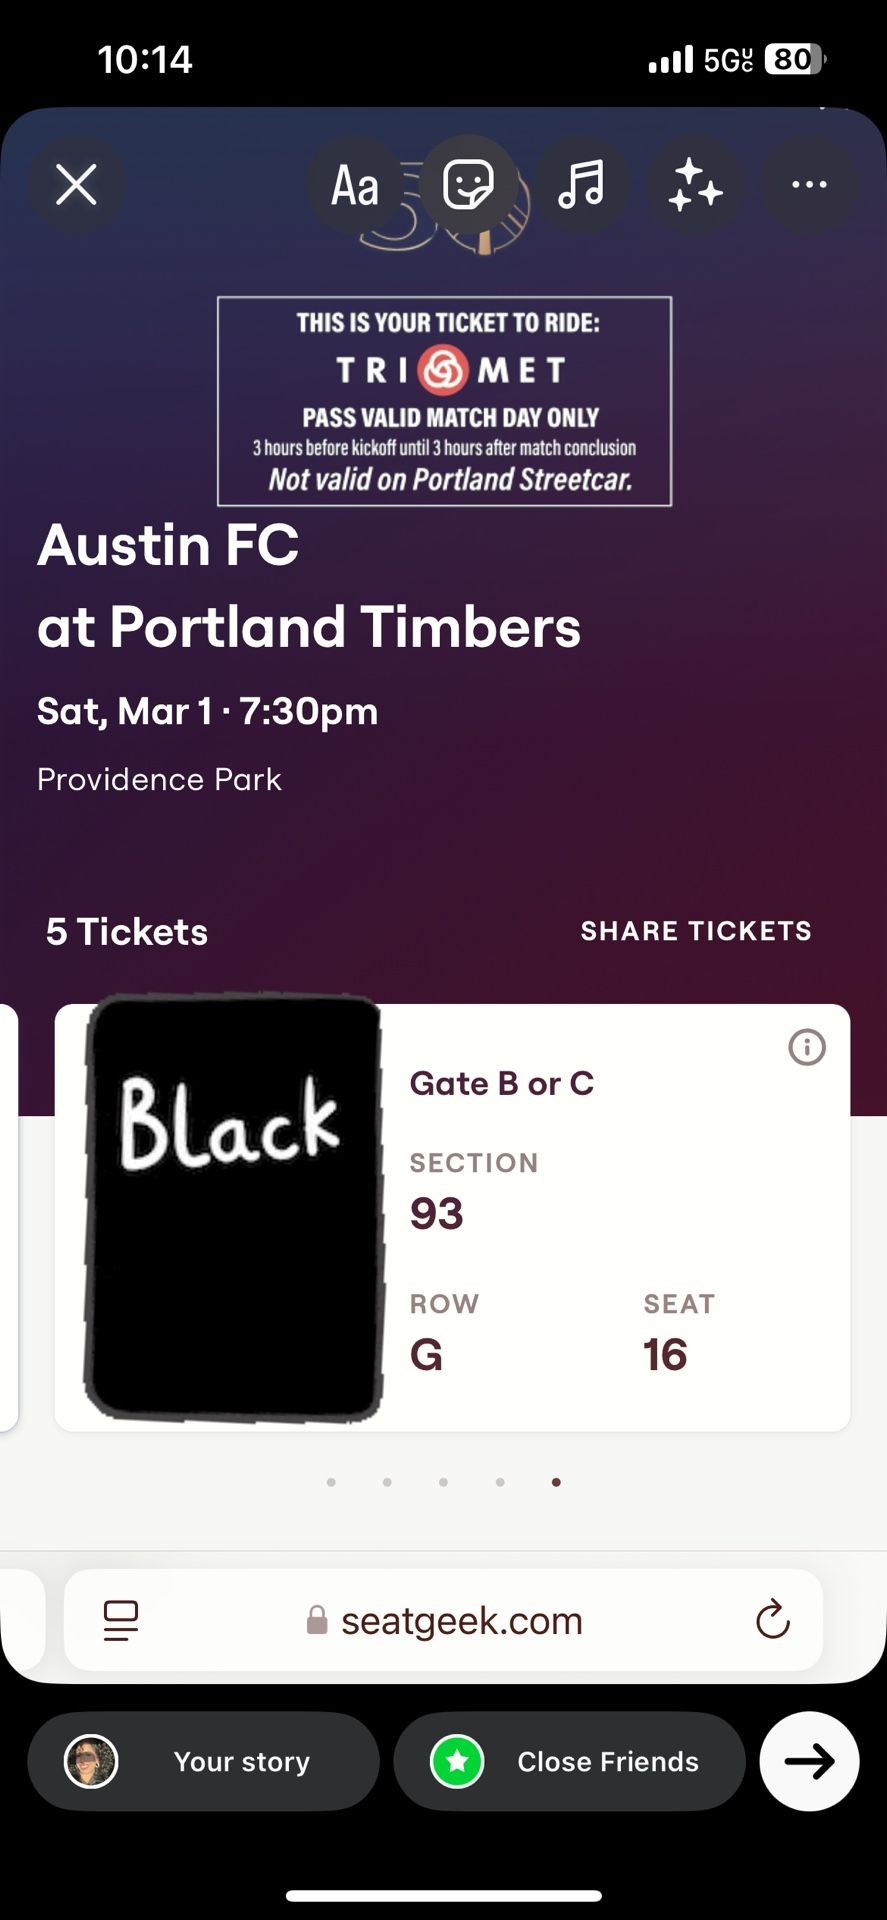887x1920 pixels.
Task: Tap the white arrow send button
Action: point(809,1761)
